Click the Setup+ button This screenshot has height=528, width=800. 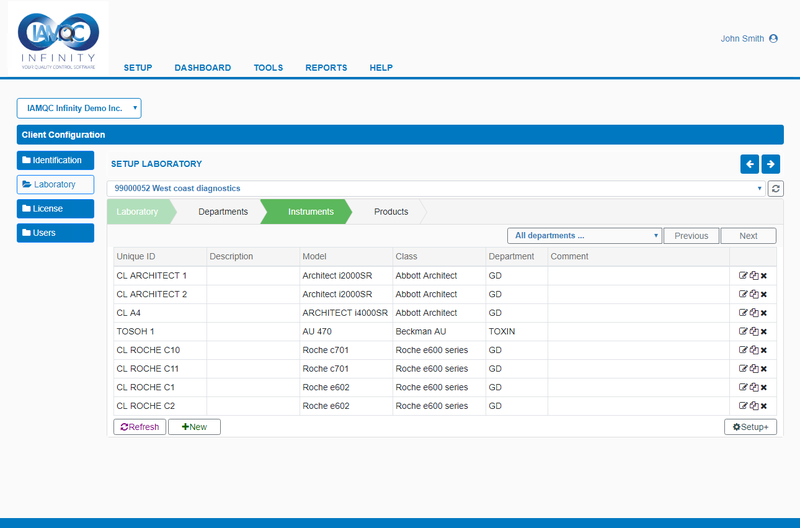point(751,427)
